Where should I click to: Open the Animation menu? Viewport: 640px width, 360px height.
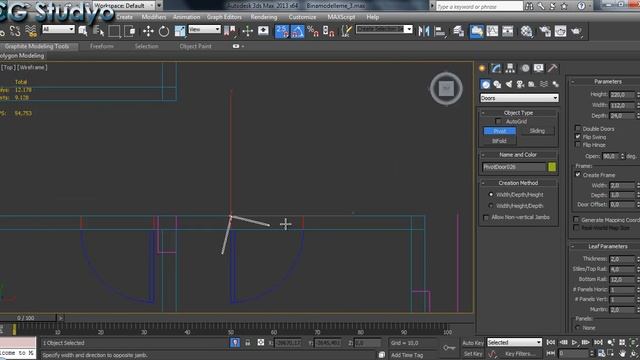pyautogui.click(x=186, y=17)
